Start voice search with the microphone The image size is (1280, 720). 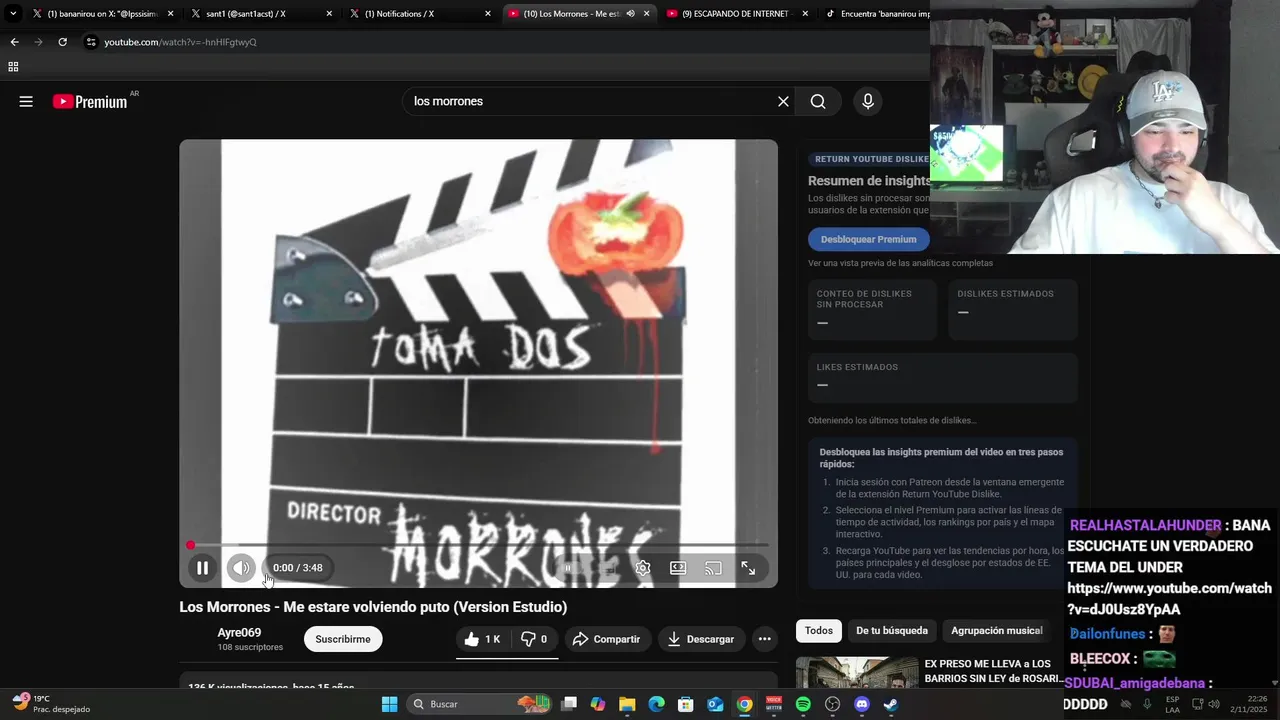(x=868, y=101)
